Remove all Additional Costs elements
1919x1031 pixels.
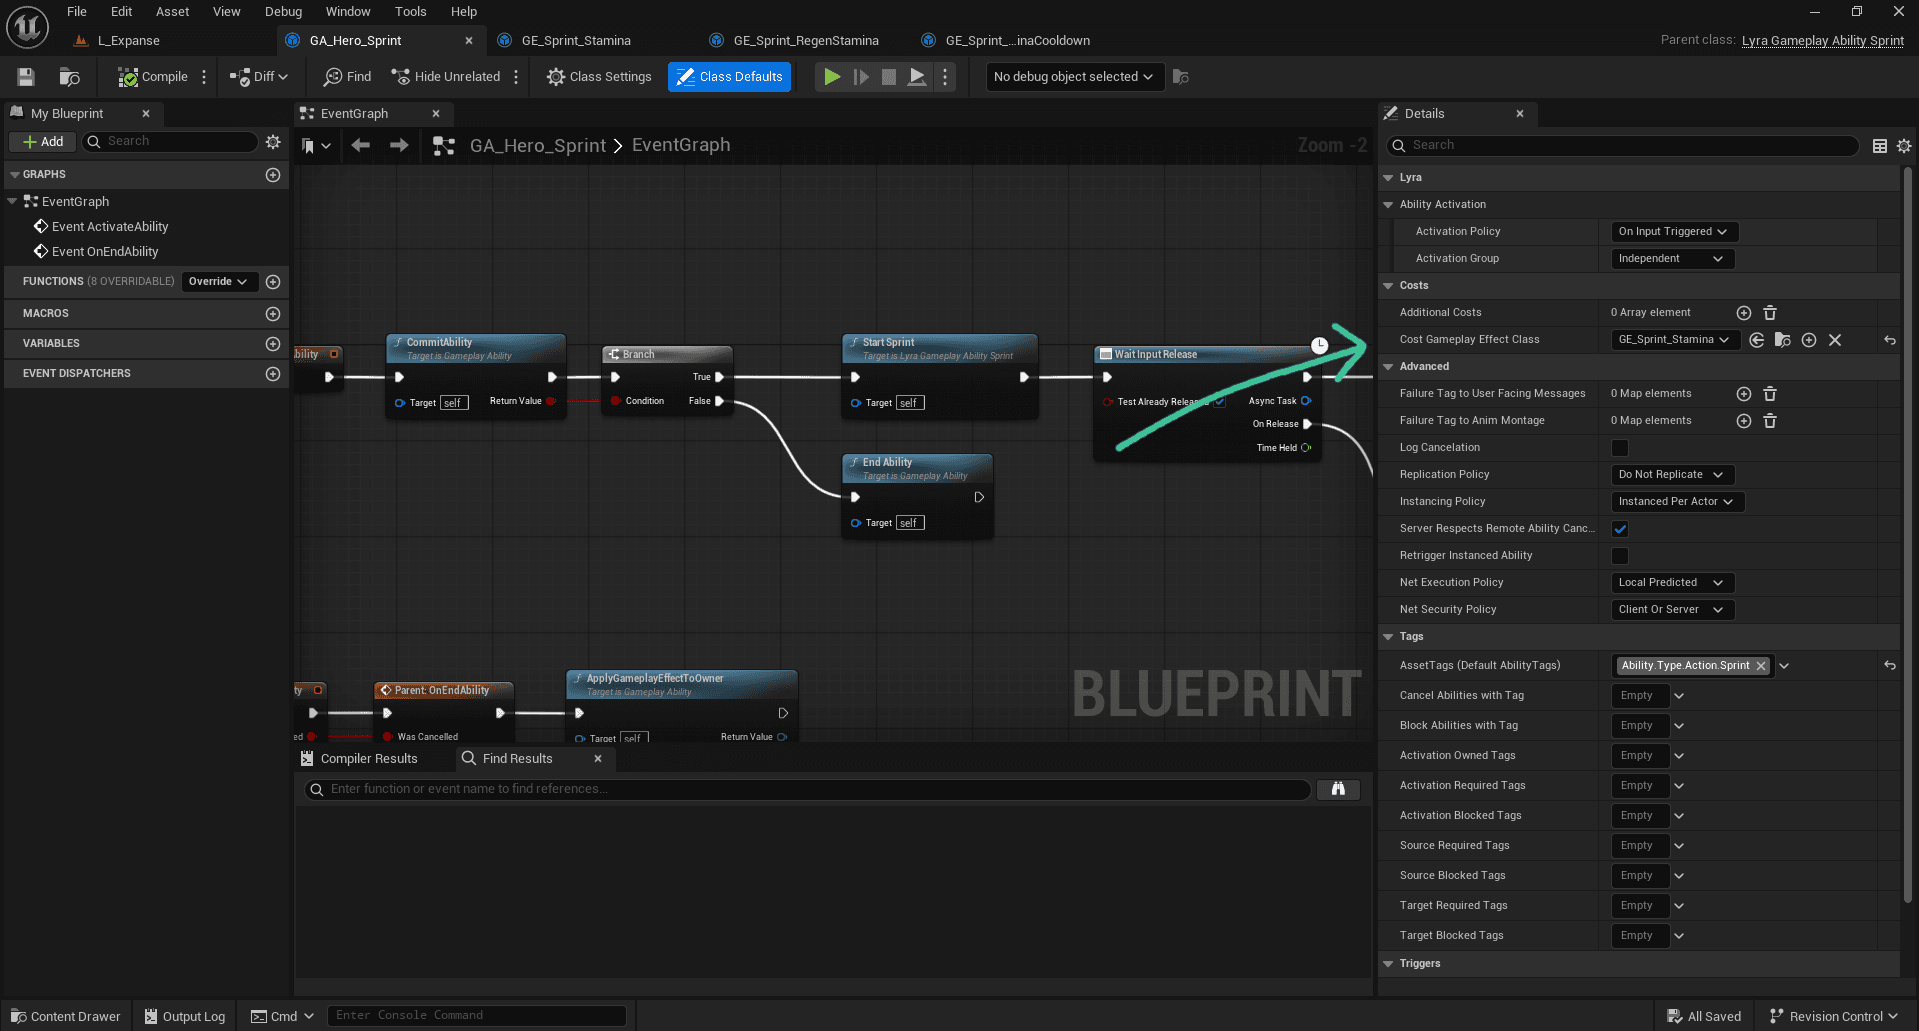tap(1770, 313)
